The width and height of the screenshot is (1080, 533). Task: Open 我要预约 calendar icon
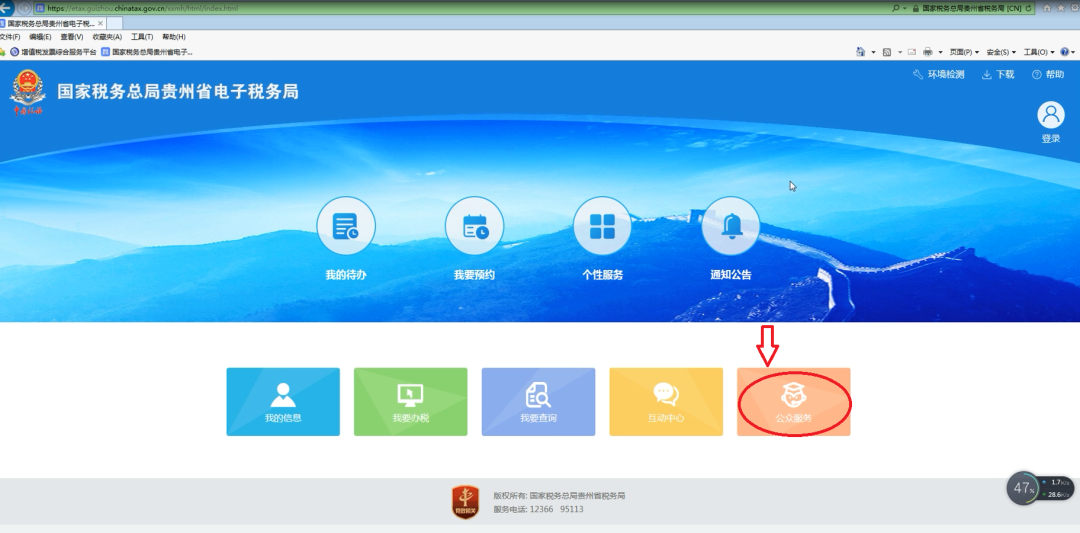(x=474, y=226)
